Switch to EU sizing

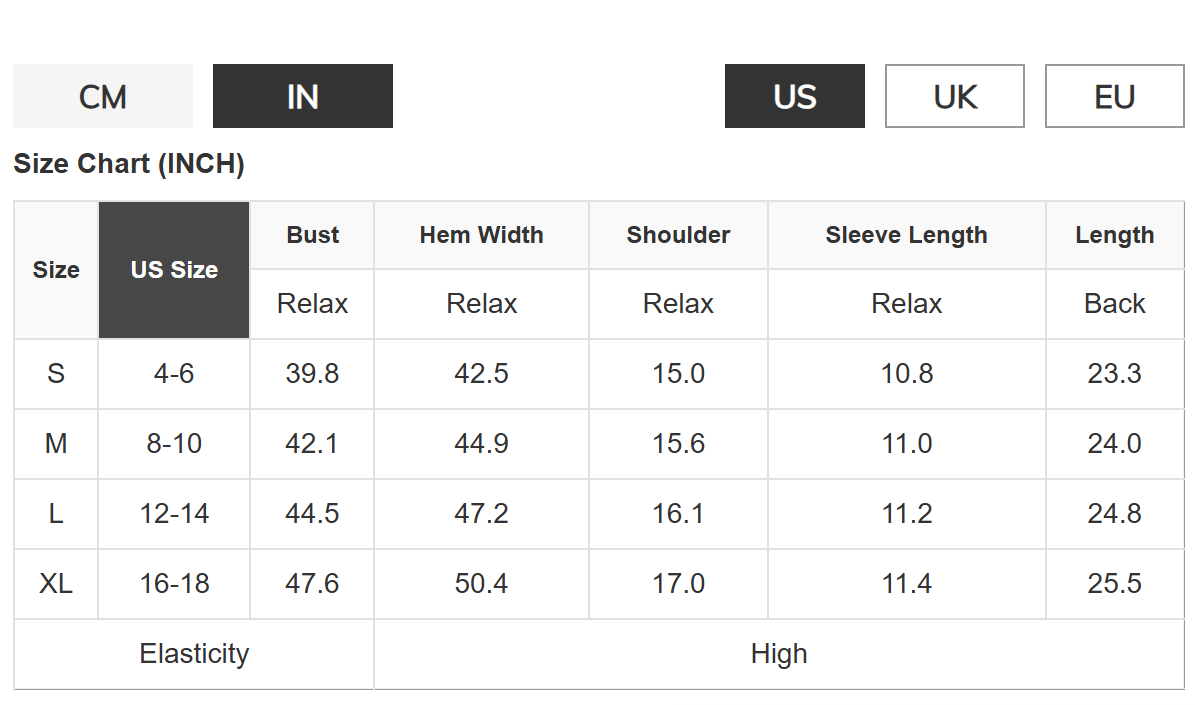click(x=1114, y=97)
